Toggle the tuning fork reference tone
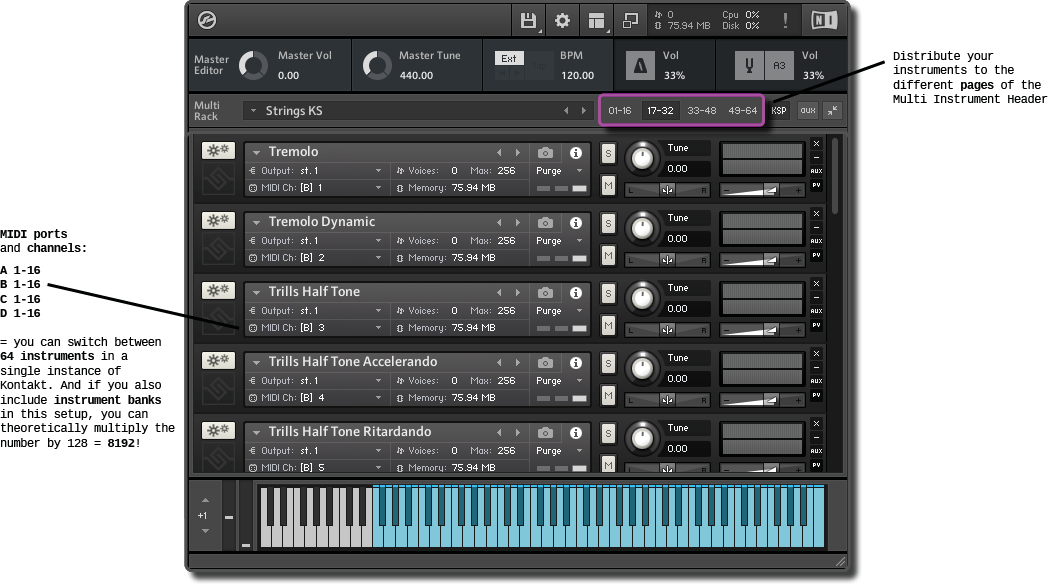1050x585 pixels. [x=749, y=66]
